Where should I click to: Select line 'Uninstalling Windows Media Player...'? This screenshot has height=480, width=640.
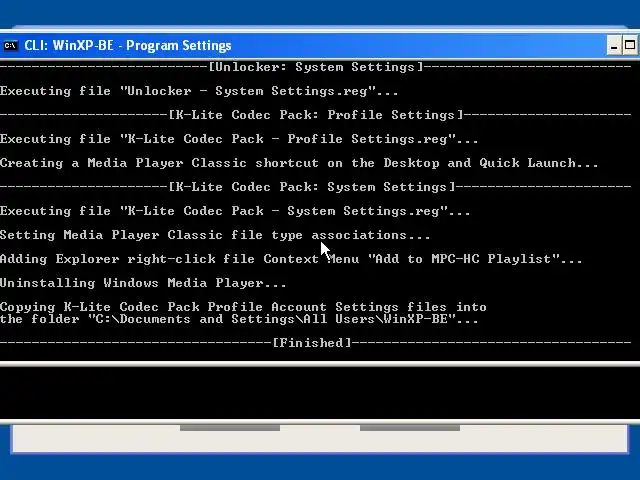[143, 283]
